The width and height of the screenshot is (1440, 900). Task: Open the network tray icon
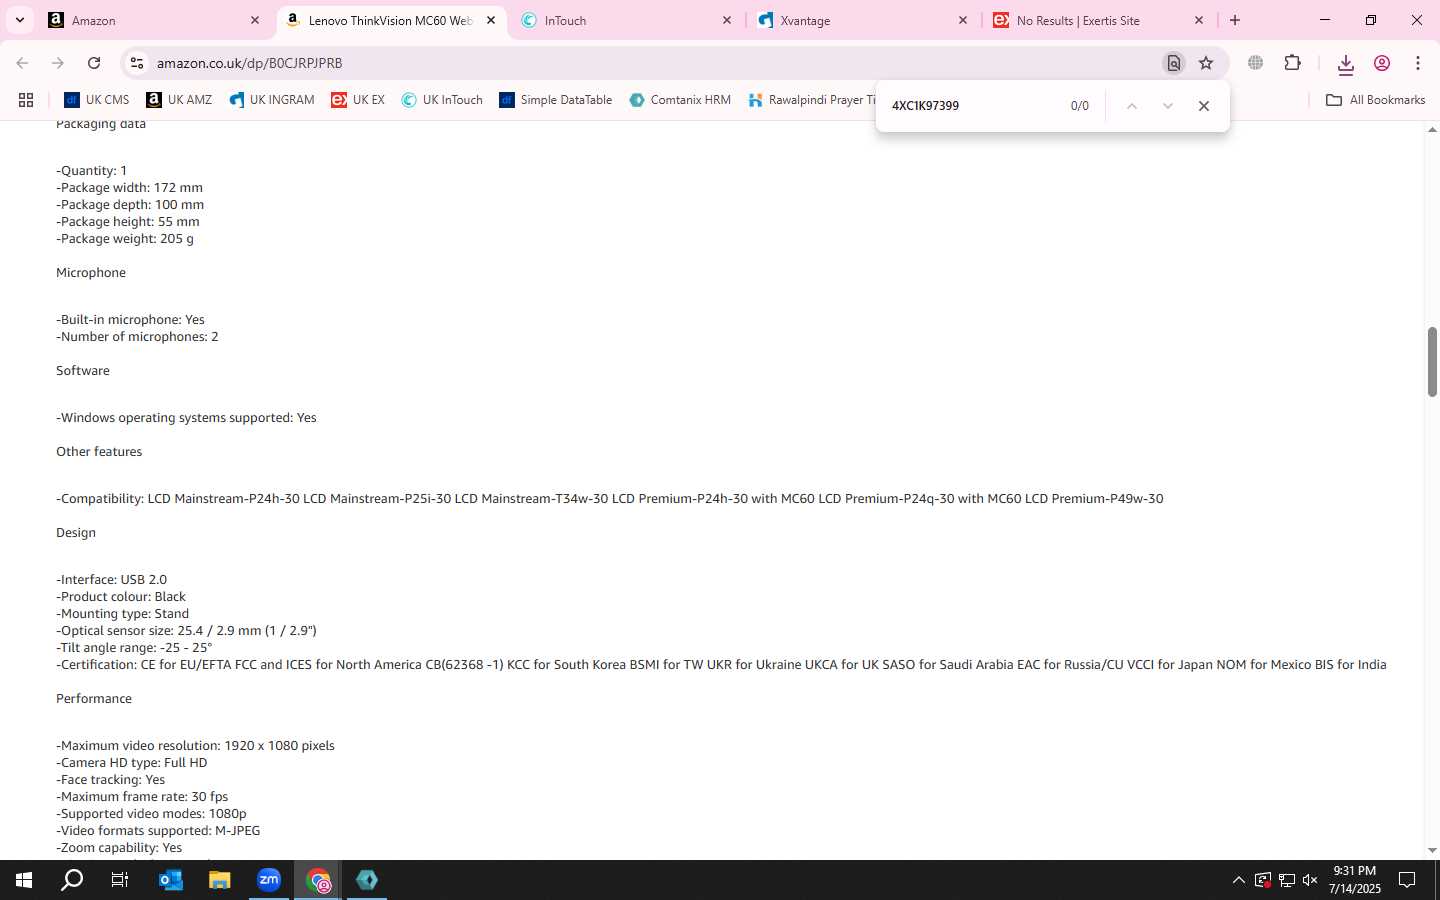[1287, 880]
